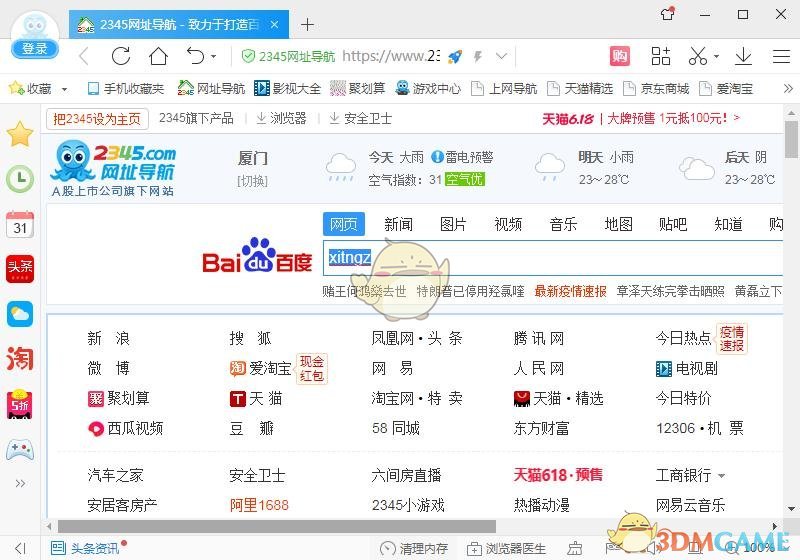Image resolution: width=800 pixels, height=560 pixels.
Task: Expand more bookmarks double chevron
Action: click(x=788, y=89)
